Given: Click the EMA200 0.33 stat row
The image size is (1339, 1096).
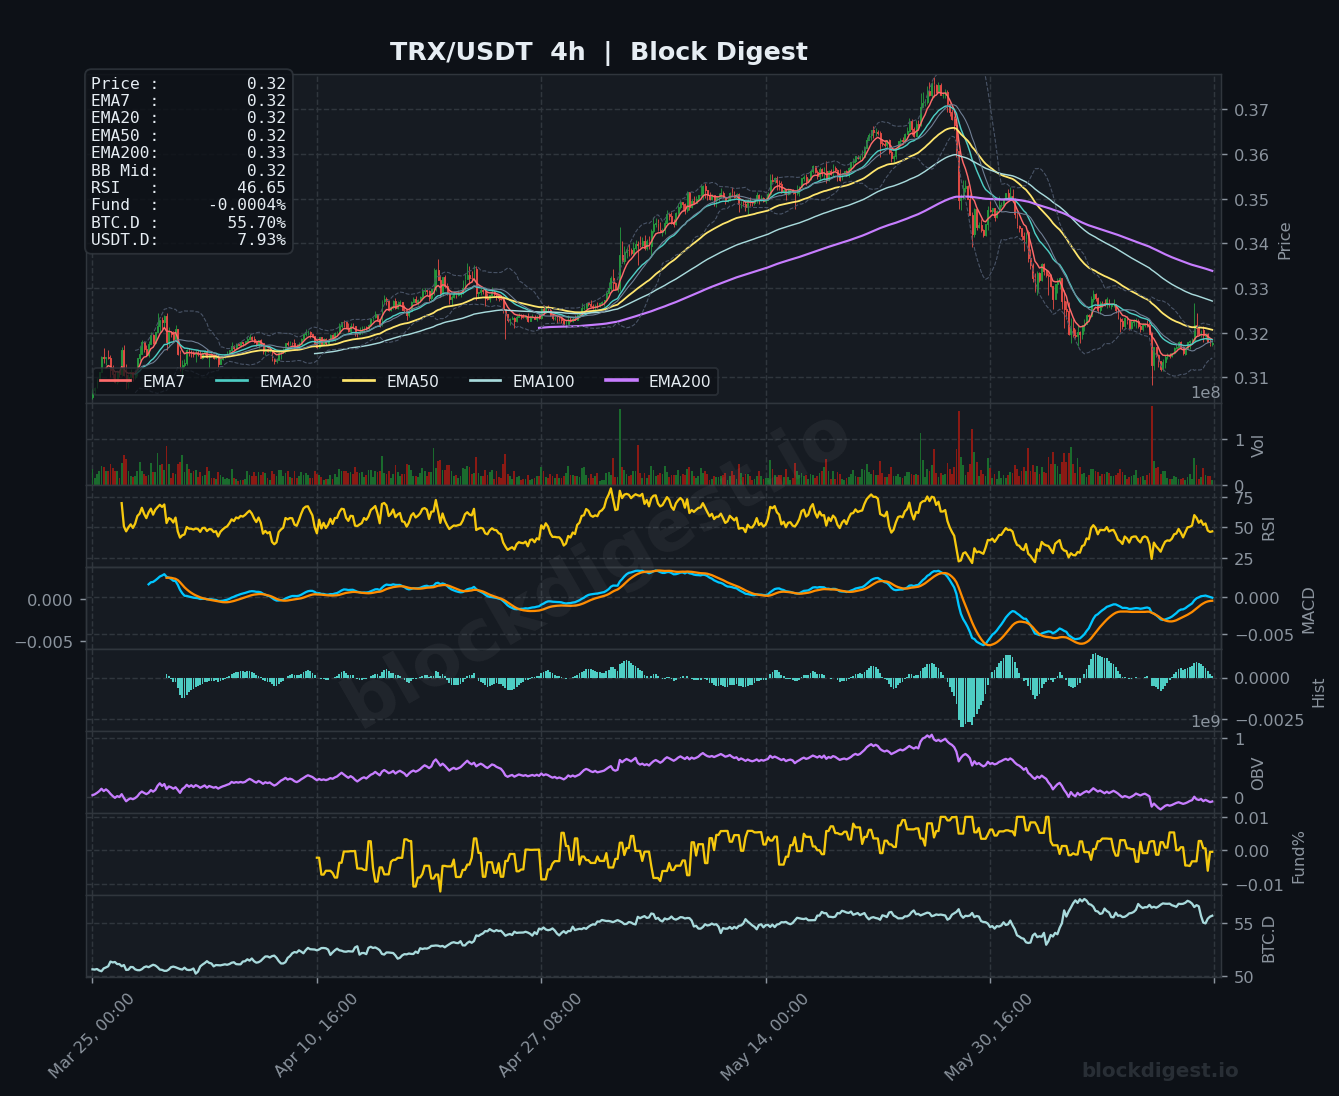Looking at the screenshot, I should (188, 153).
